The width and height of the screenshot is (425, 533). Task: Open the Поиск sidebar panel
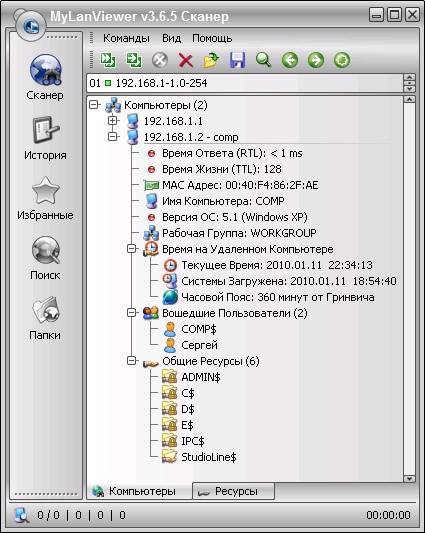tap(45, 258)
